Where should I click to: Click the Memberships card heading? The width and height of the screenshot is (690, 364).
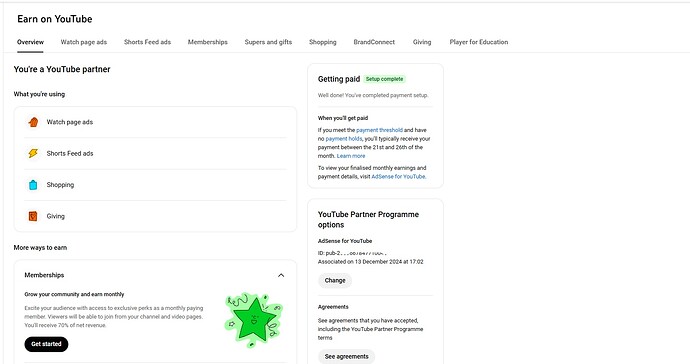click(x=44, y=275)
